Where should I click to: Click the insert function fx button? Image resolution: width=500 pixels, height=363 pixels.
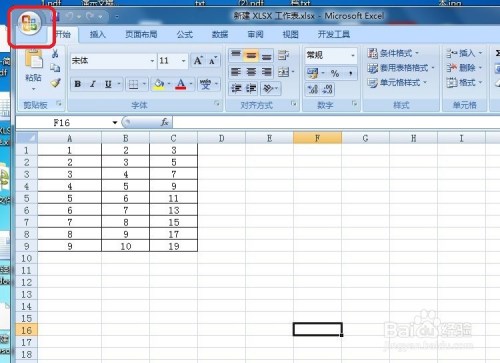[165, 122]
